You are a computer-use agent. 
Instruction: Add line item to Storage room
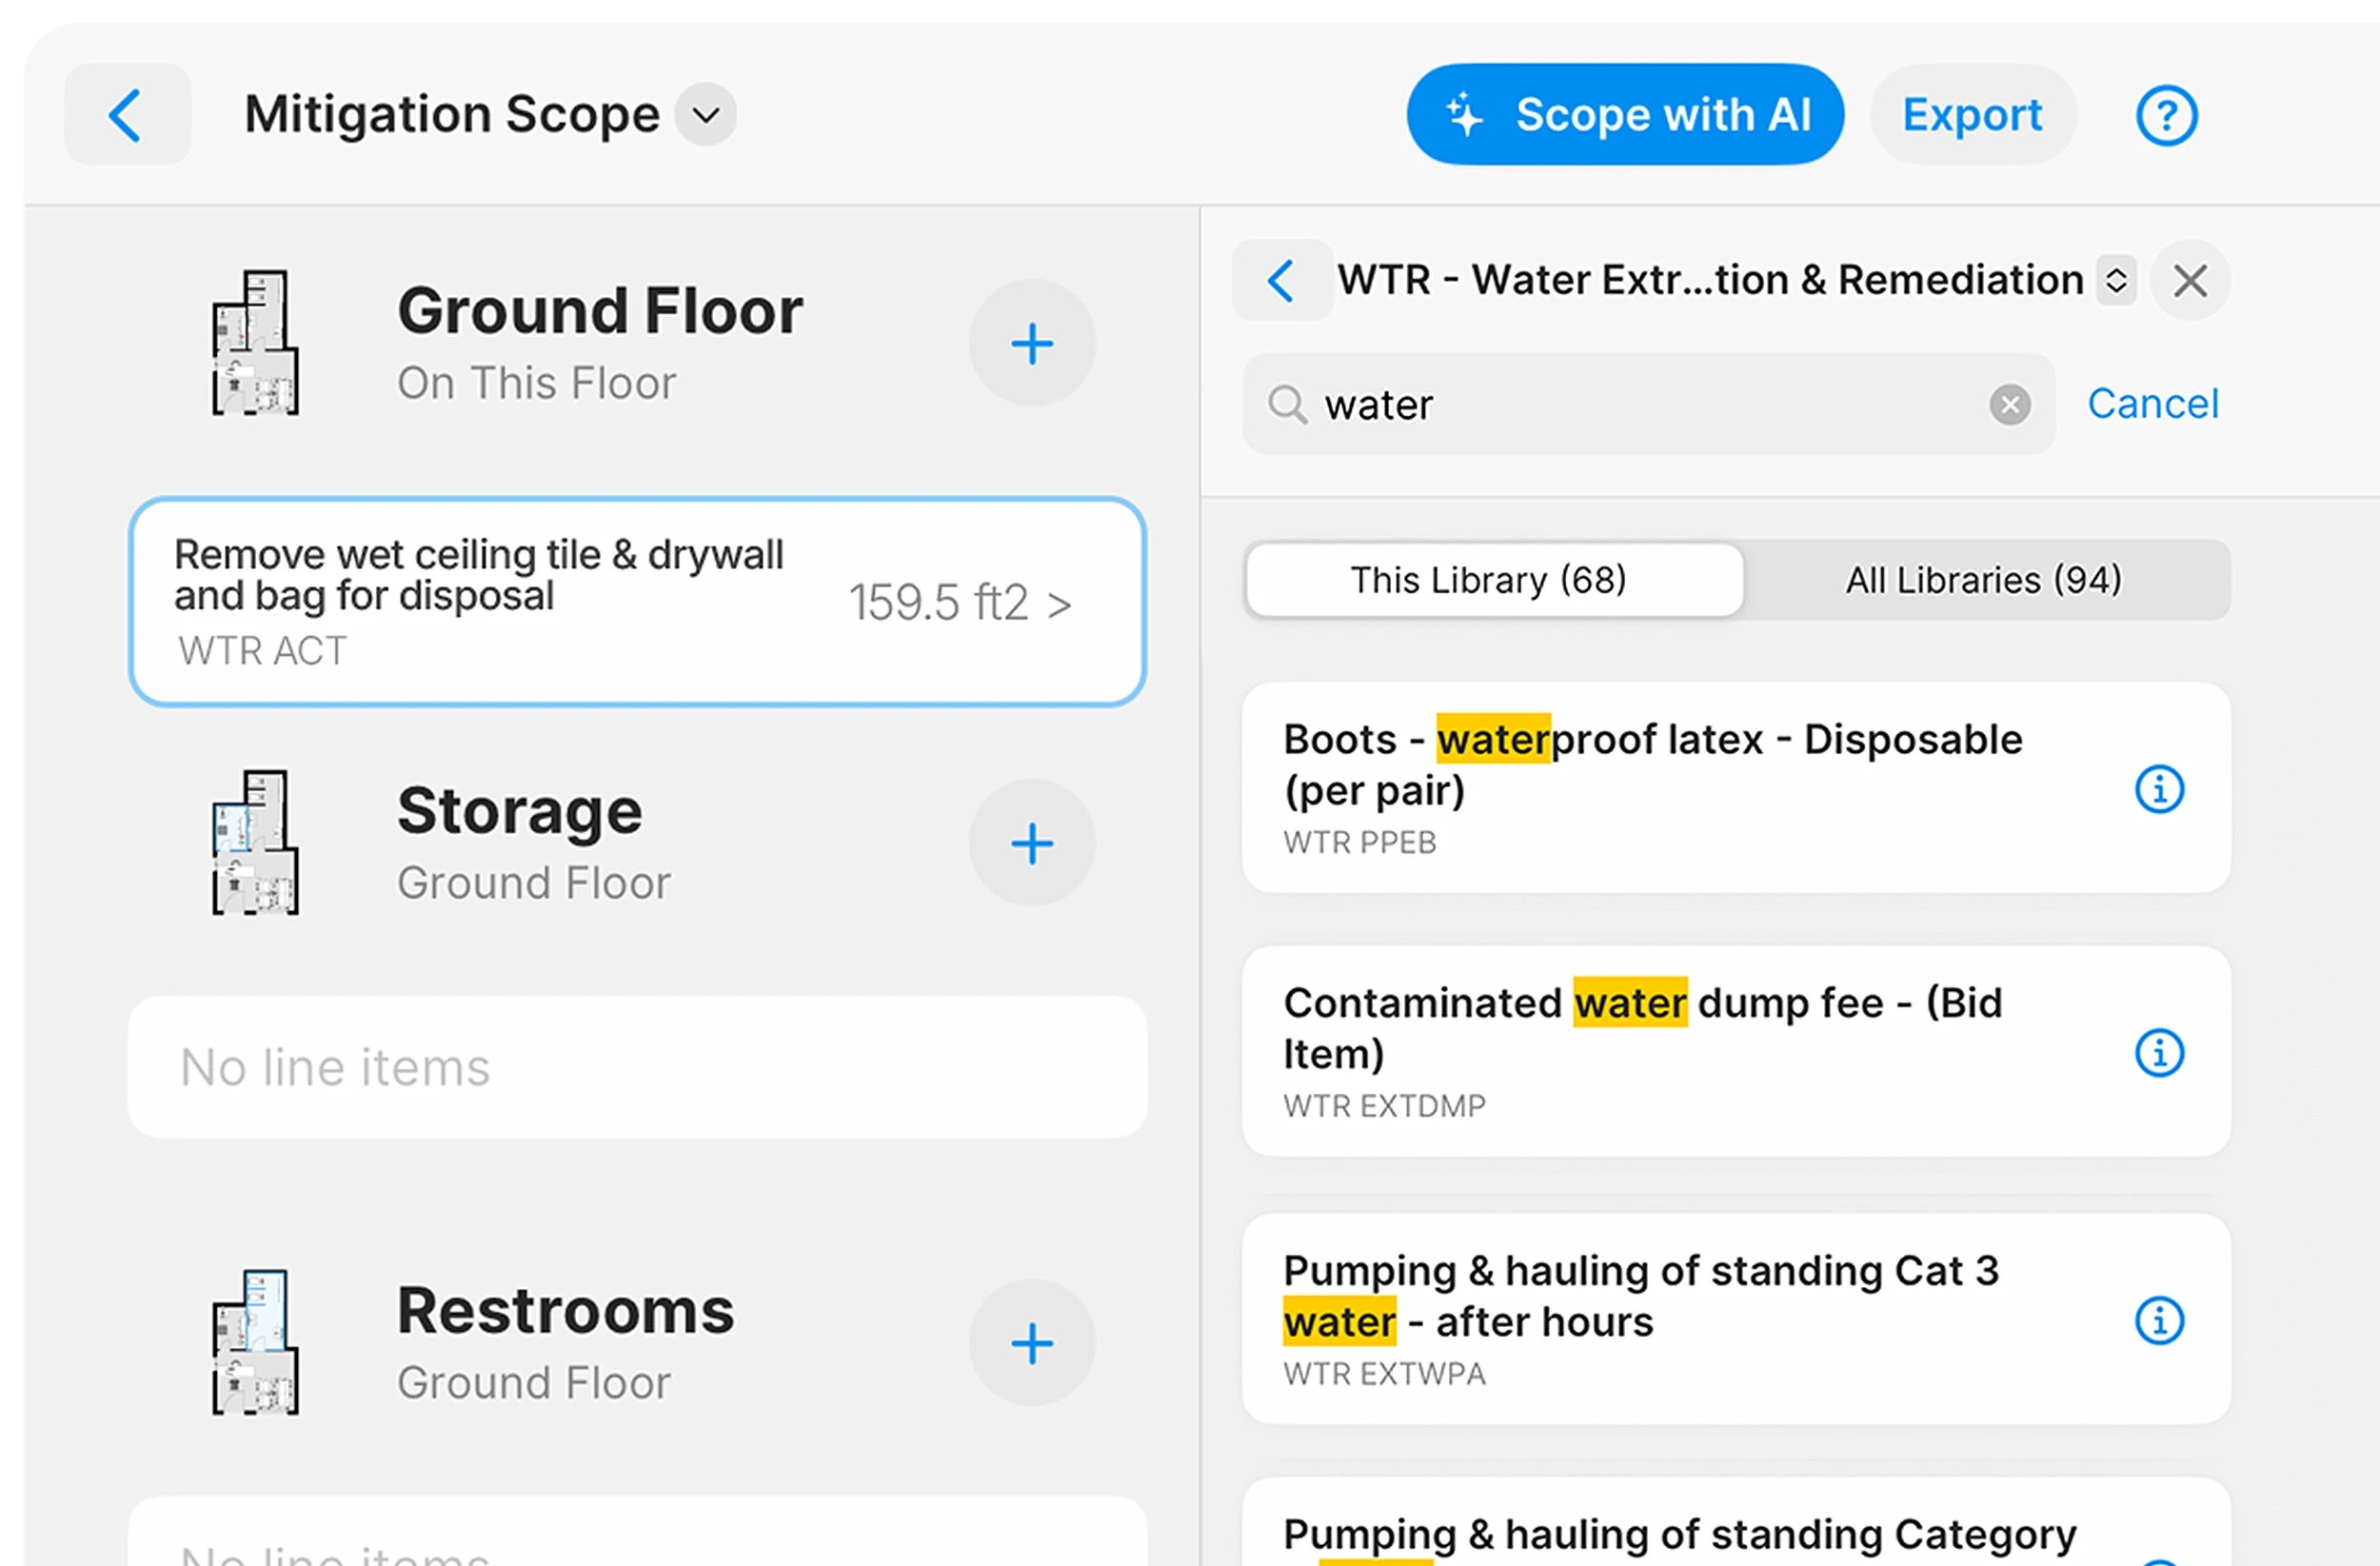(1031, 844)
